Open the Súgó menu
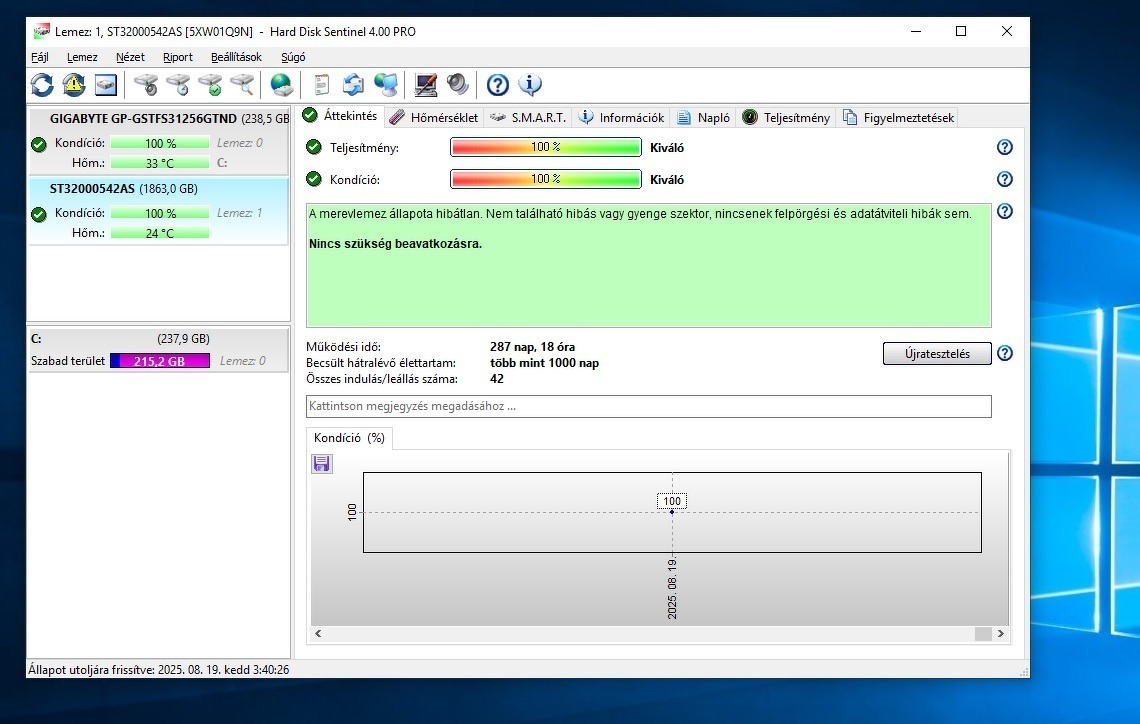The height and width of the screenshot is (724, 1140). [293, 57]
